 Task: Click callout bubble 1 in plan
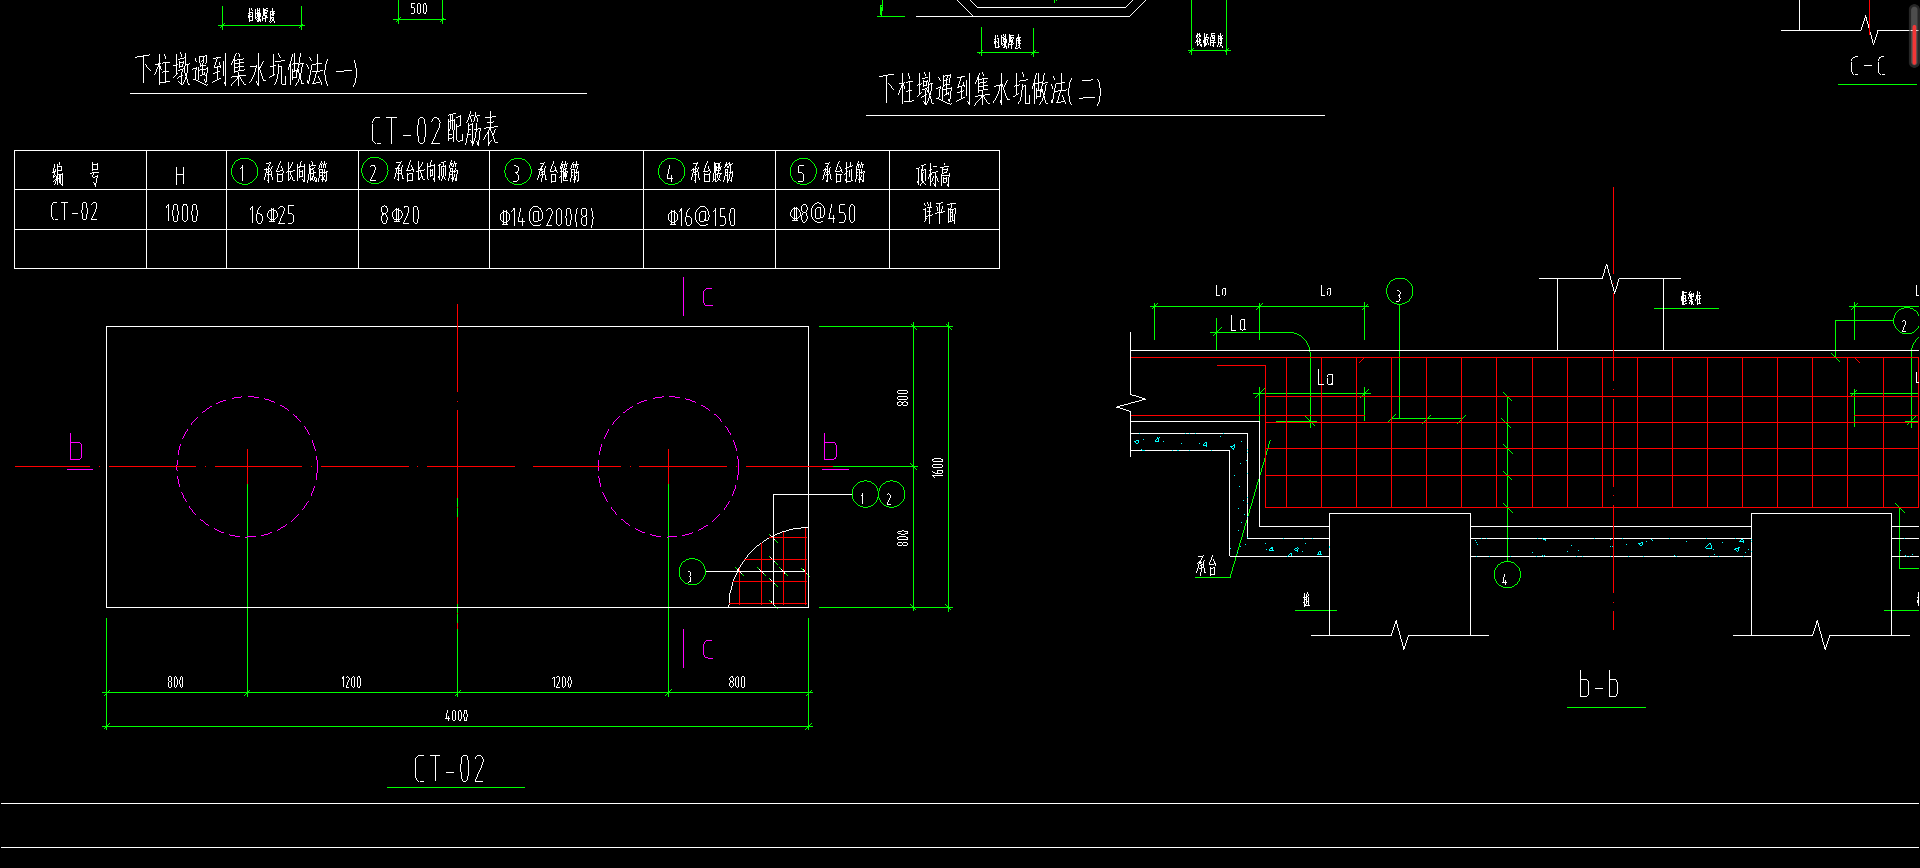pos(864,495)
